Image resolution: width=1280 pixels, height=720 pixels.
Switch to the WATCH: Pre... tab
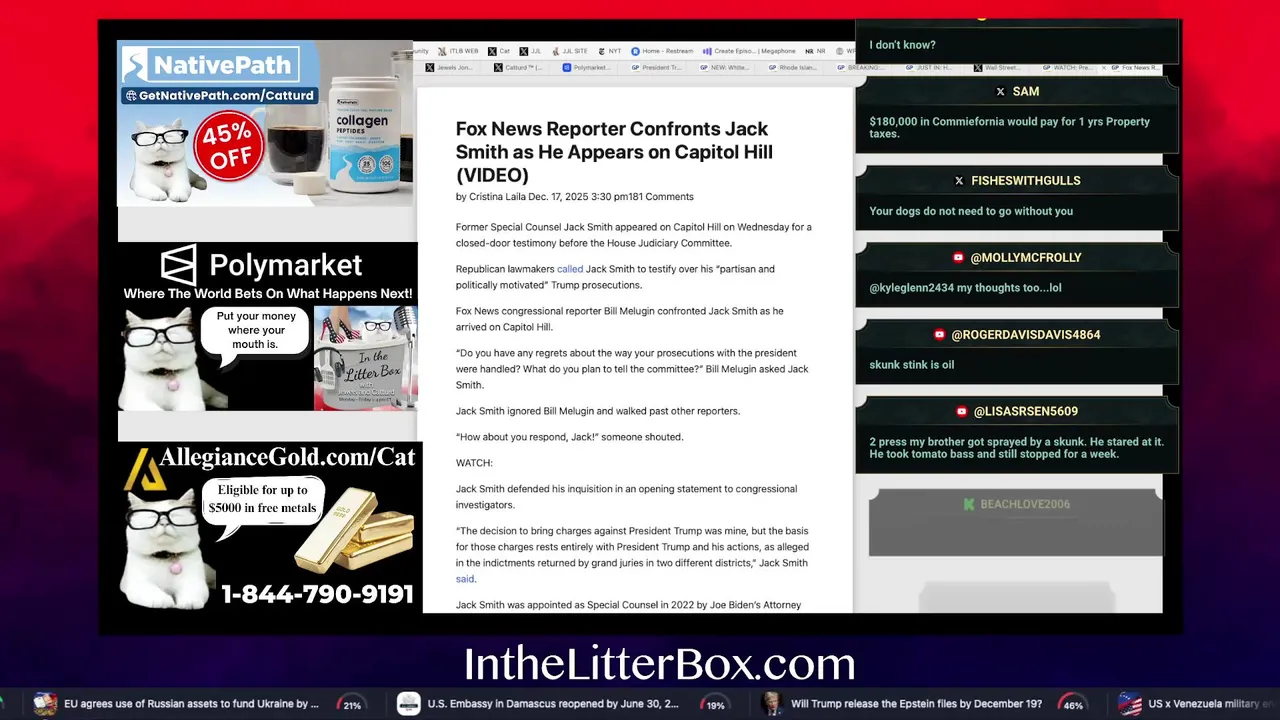pyautogui.click(x=1066, y=68)
